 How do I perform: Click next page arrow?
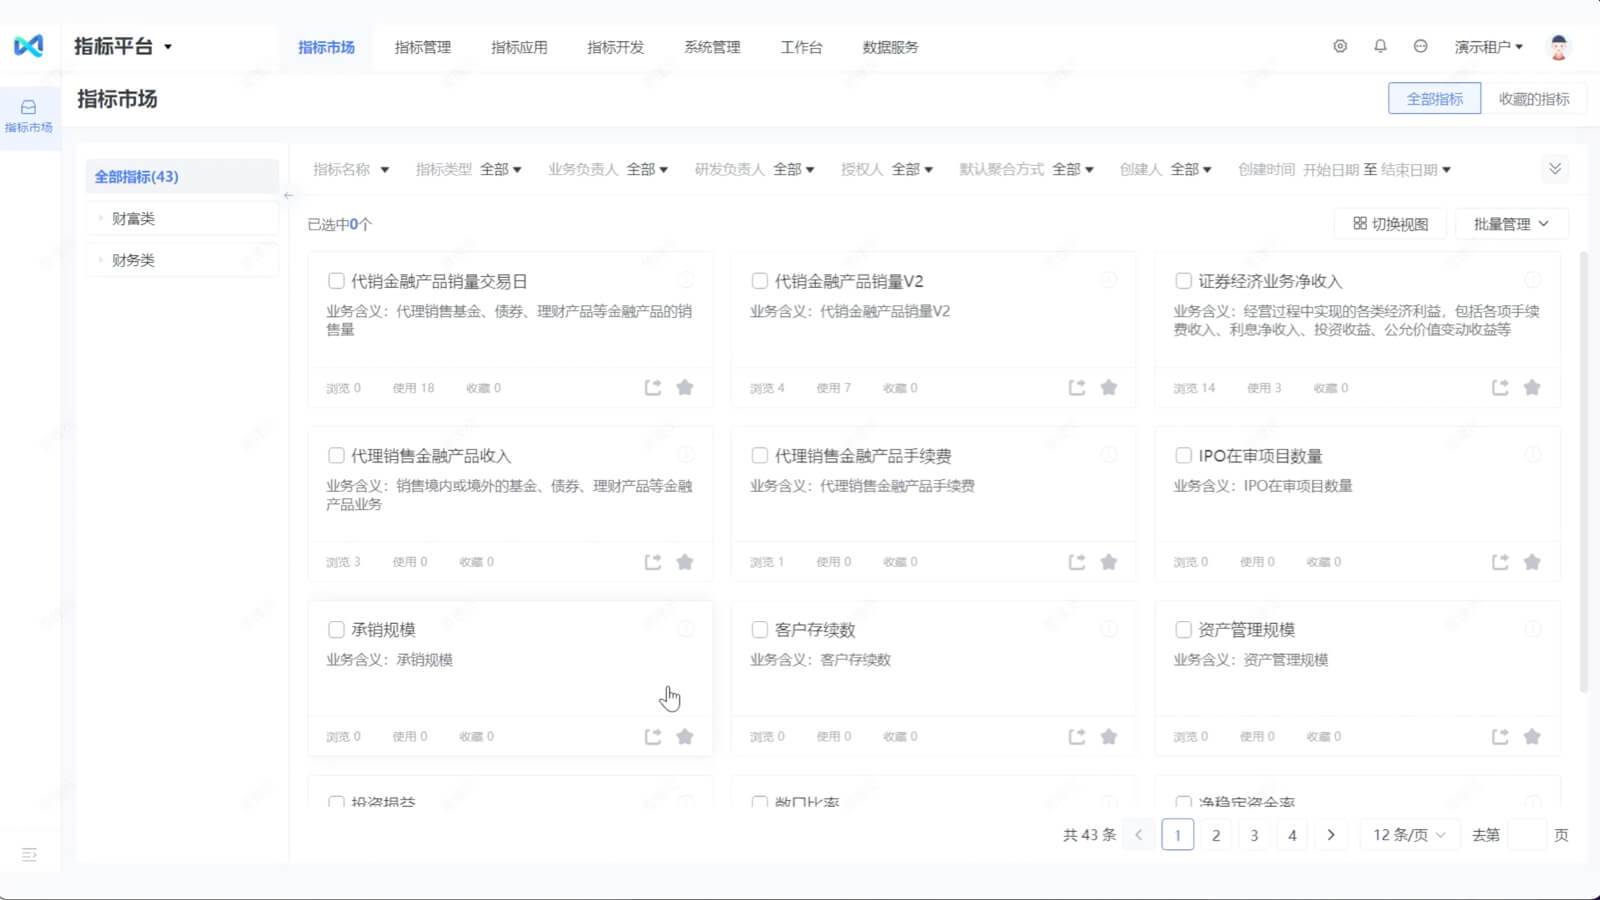coord(1330,835)
